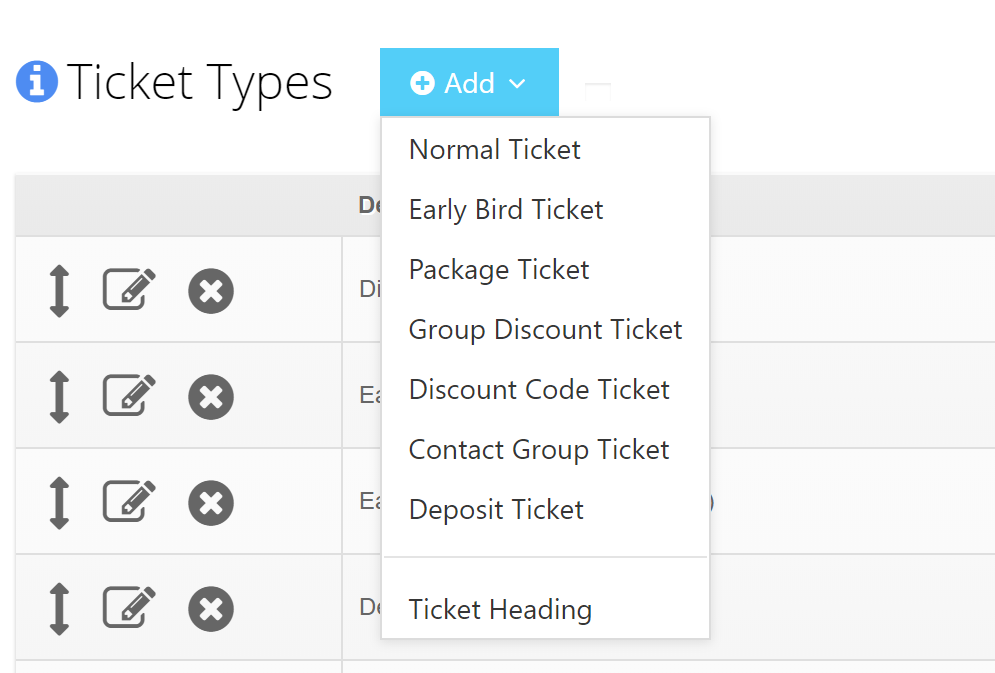
Task: Click the reorder arrow in the first row
Action: tap(59, 291)
